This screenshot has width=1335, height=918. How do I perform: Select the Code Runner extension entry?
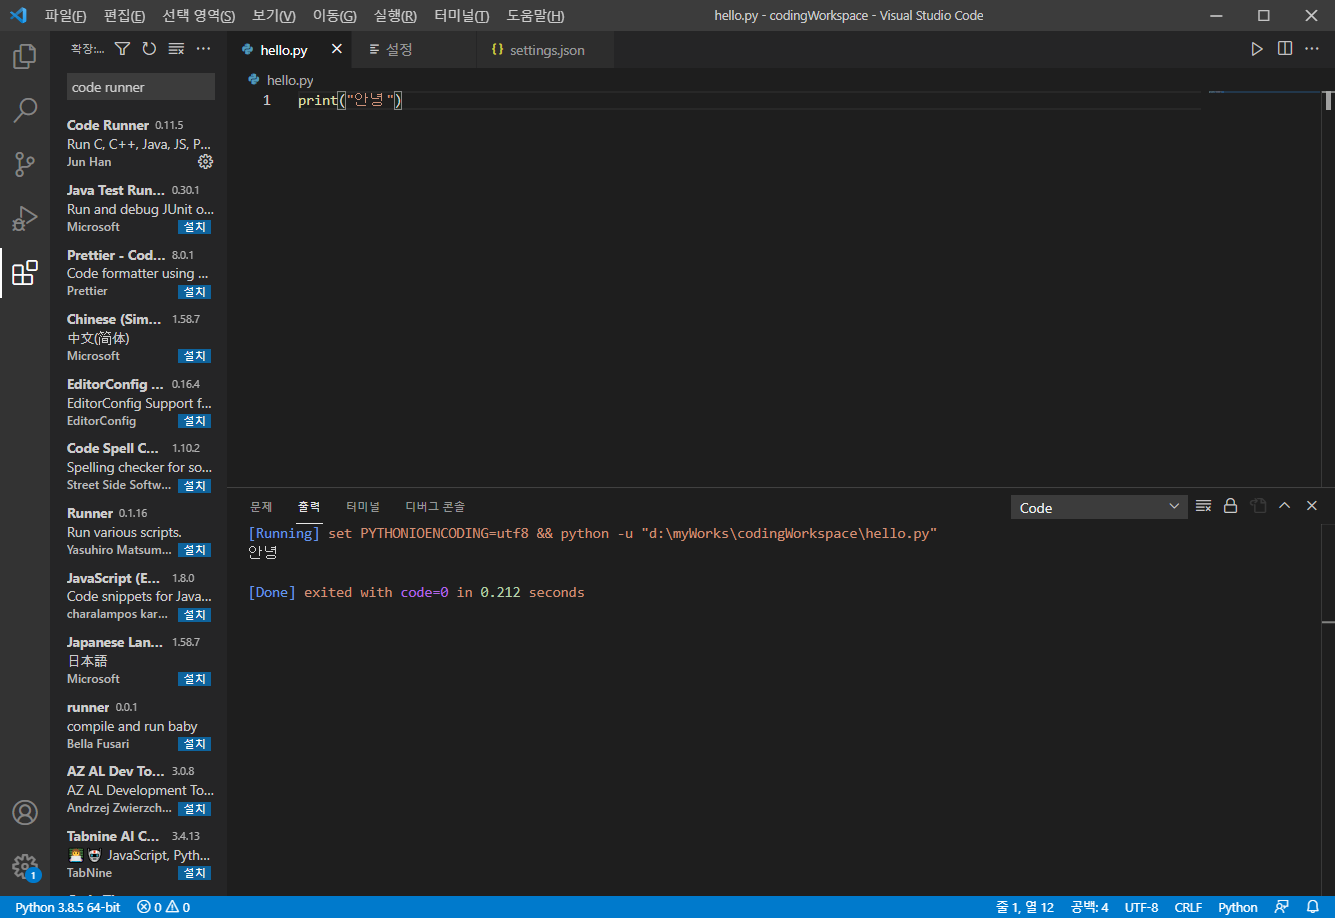click(139, 143)
